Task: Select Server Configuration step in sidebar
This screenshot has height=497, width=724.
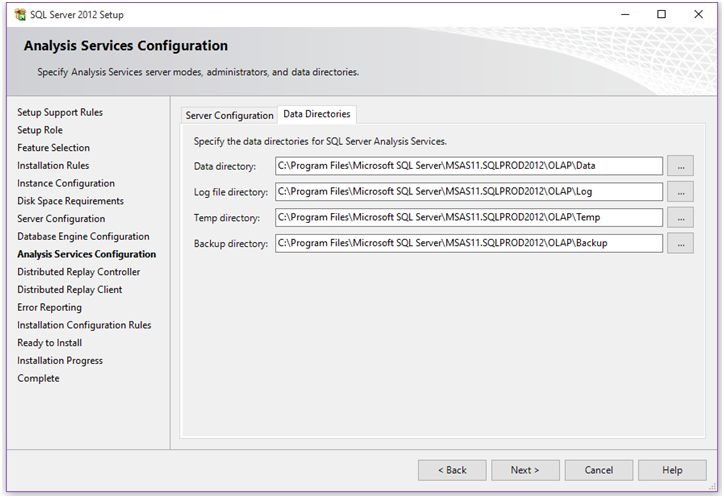Action: point(61,218)
